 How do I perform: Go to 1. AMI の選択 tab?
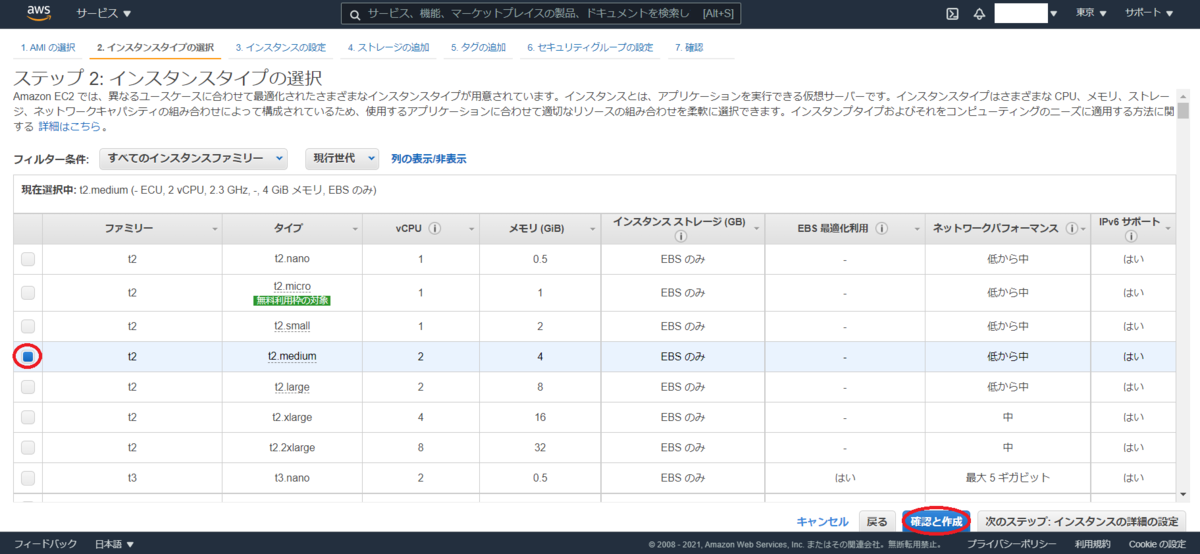pos(47,47)
